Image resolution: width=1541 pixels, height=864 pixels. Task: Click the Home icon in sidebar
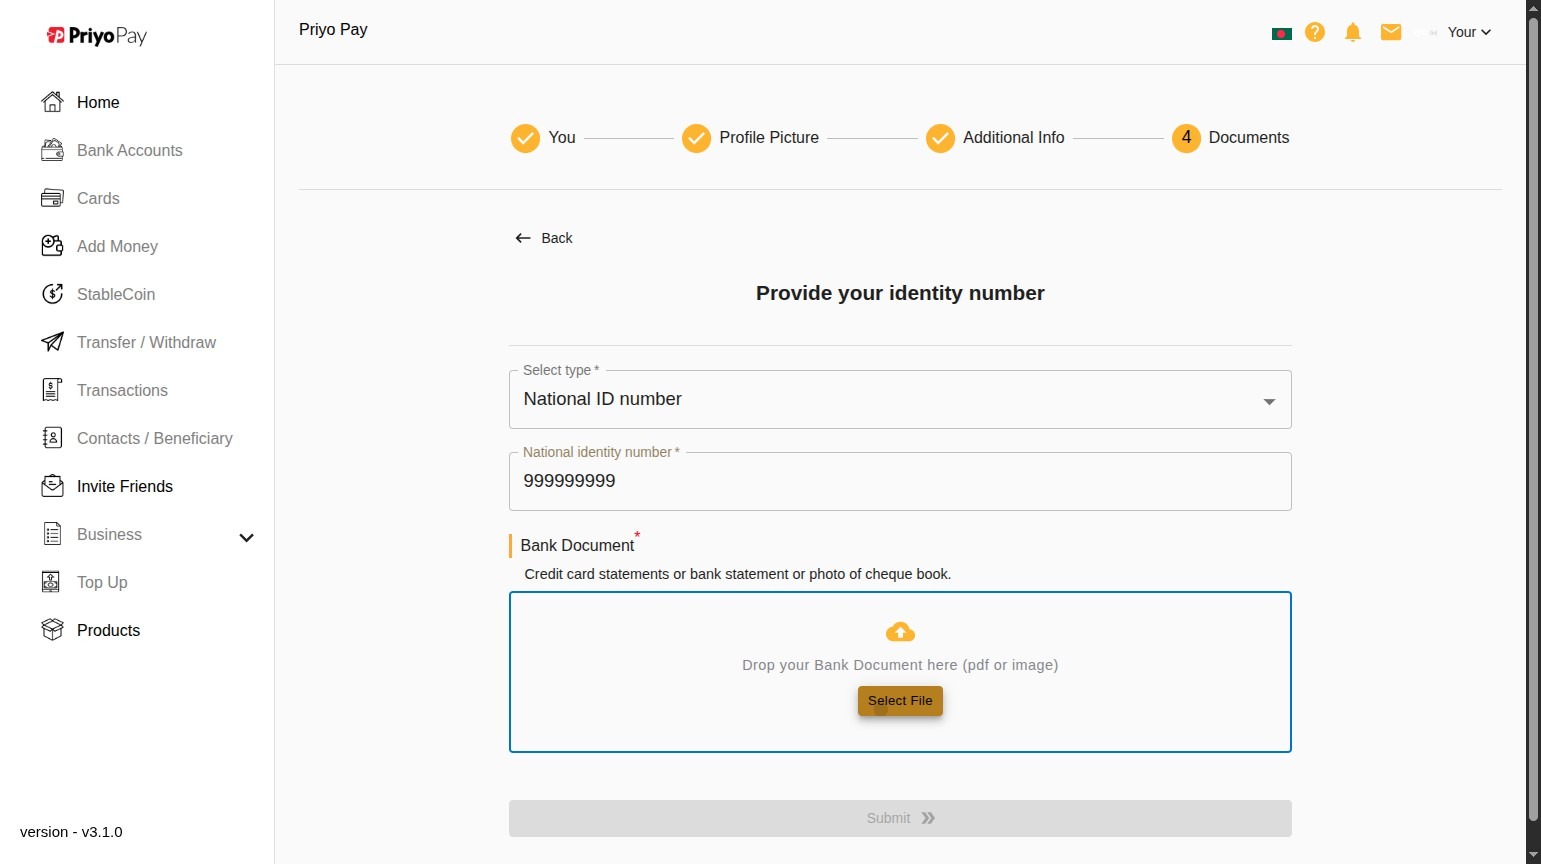[52, 102]
